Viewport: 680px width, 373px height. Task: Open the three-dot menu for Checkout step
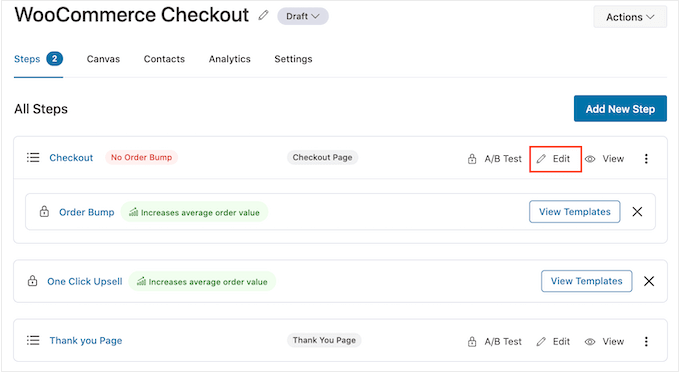(x=646, y=159)
